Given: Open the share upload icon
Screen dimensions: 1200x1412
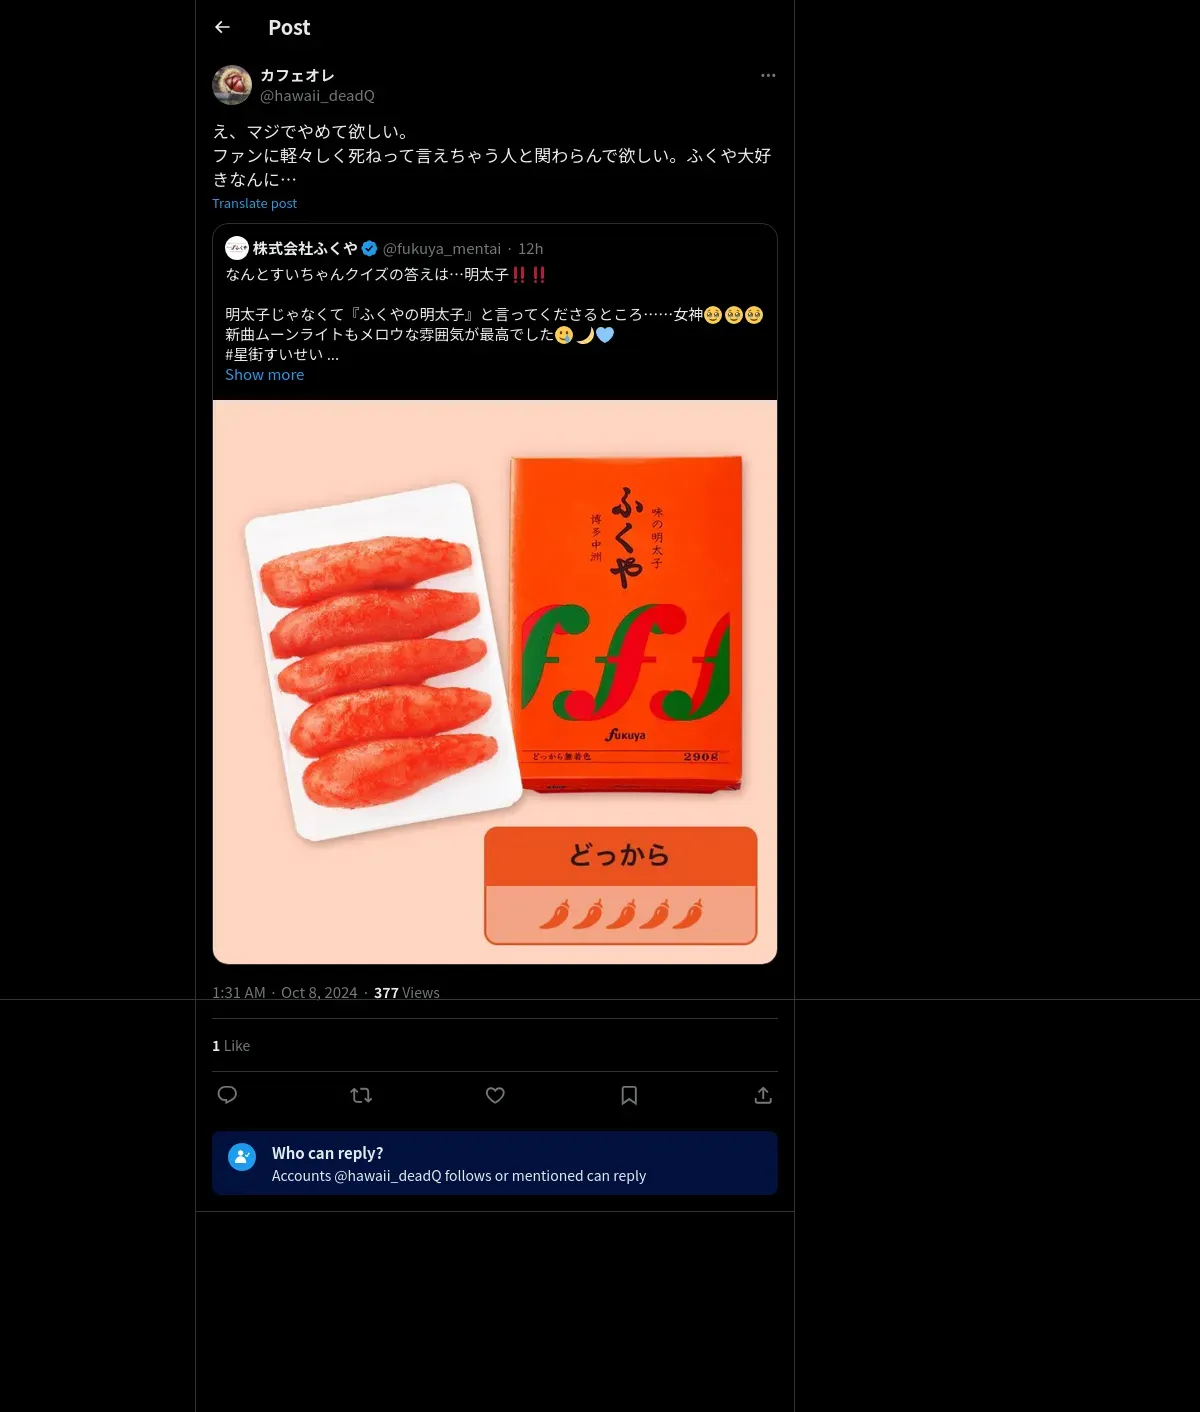Looking at the screenshot, I should coord(763,1095).
